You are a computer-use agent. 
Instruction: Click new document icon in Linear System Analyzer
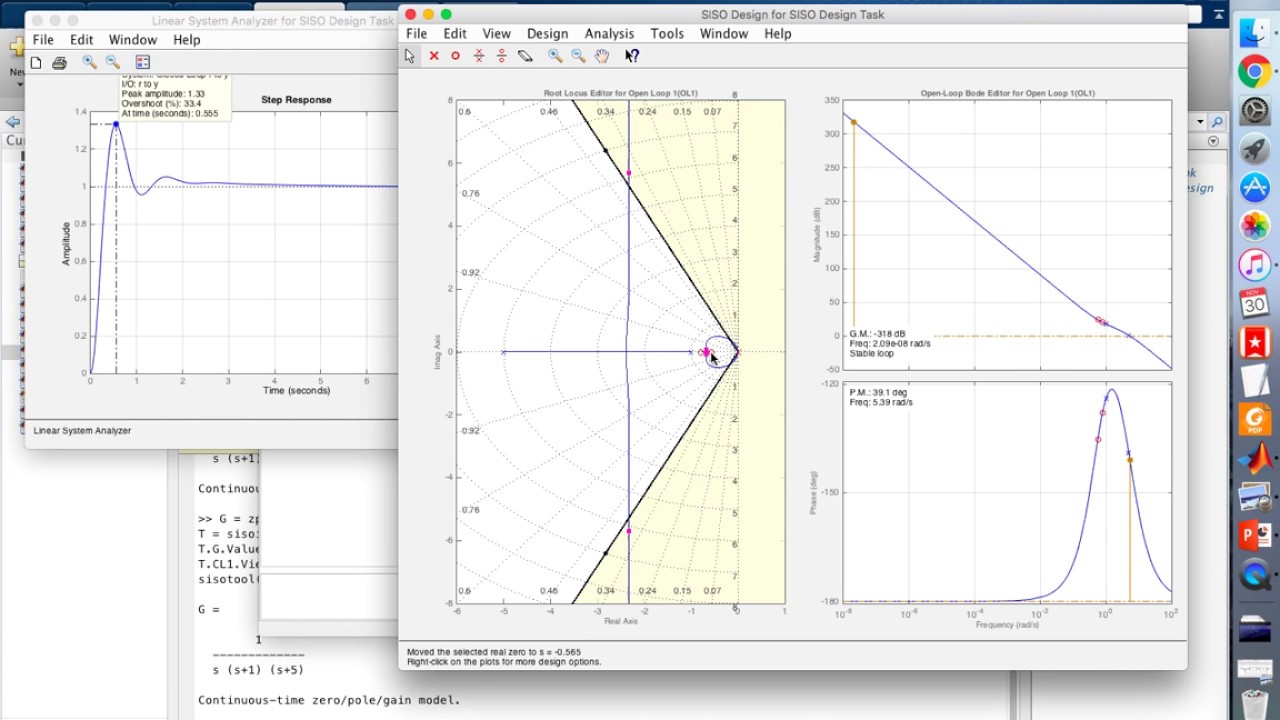pos(36,62)
